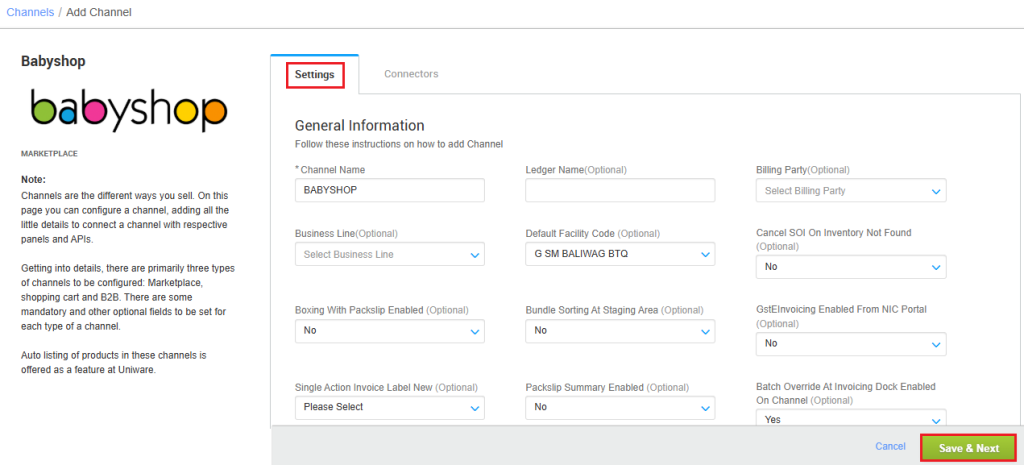This screenshot has width=1024, height=465.
Task: Open Packslip Summary Enabled dropdown
Action: coord(620,408)
